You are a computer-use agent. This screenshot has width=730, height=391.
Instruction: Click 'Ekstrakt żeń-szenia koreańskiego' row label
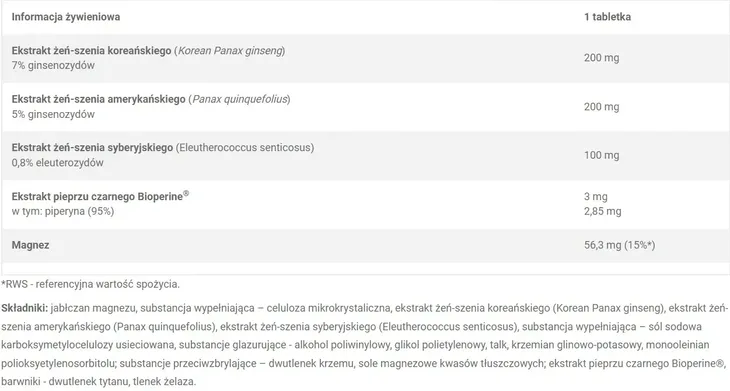click(x=91, y=50)
